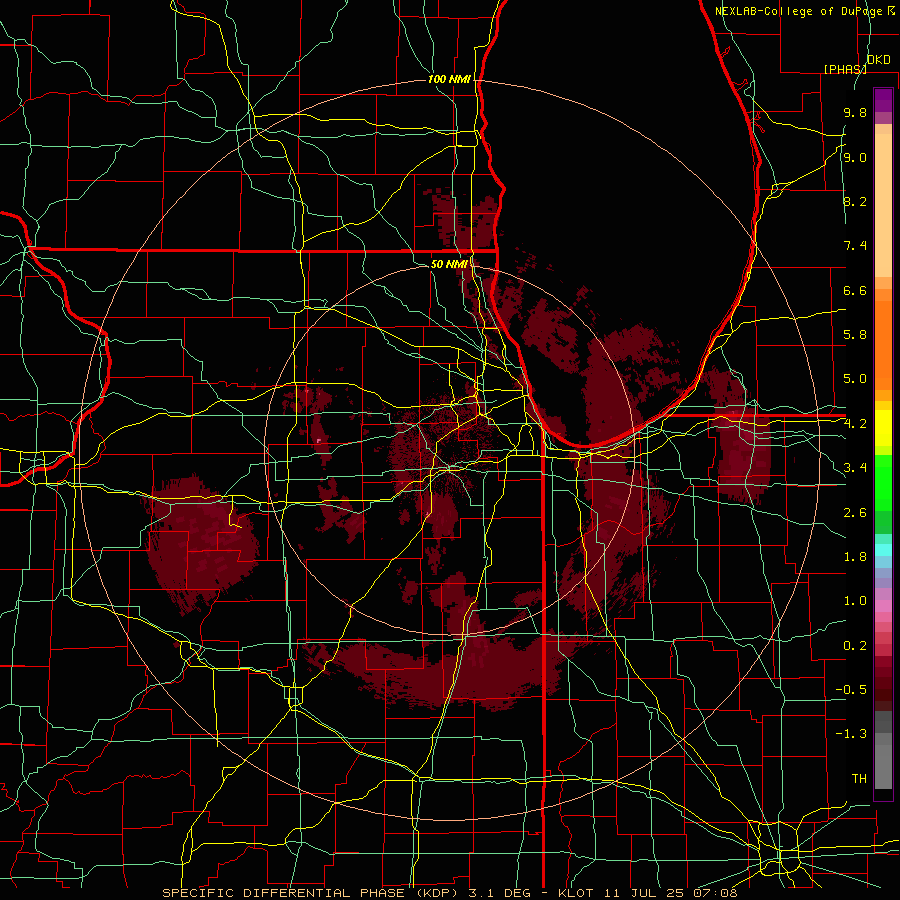Click the [PHAS] label above the scale

point(845,69)
